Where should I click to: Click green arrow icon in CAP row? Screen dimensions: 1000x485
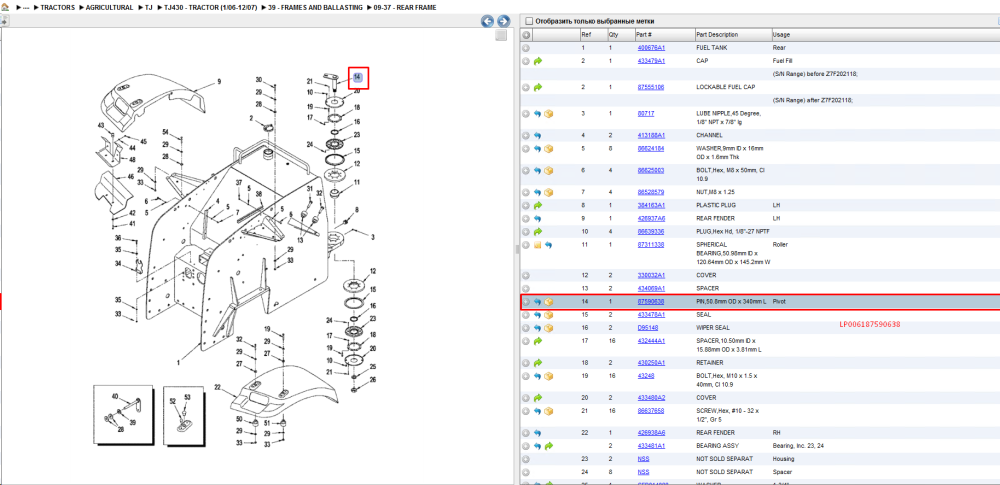click(538, 61)
